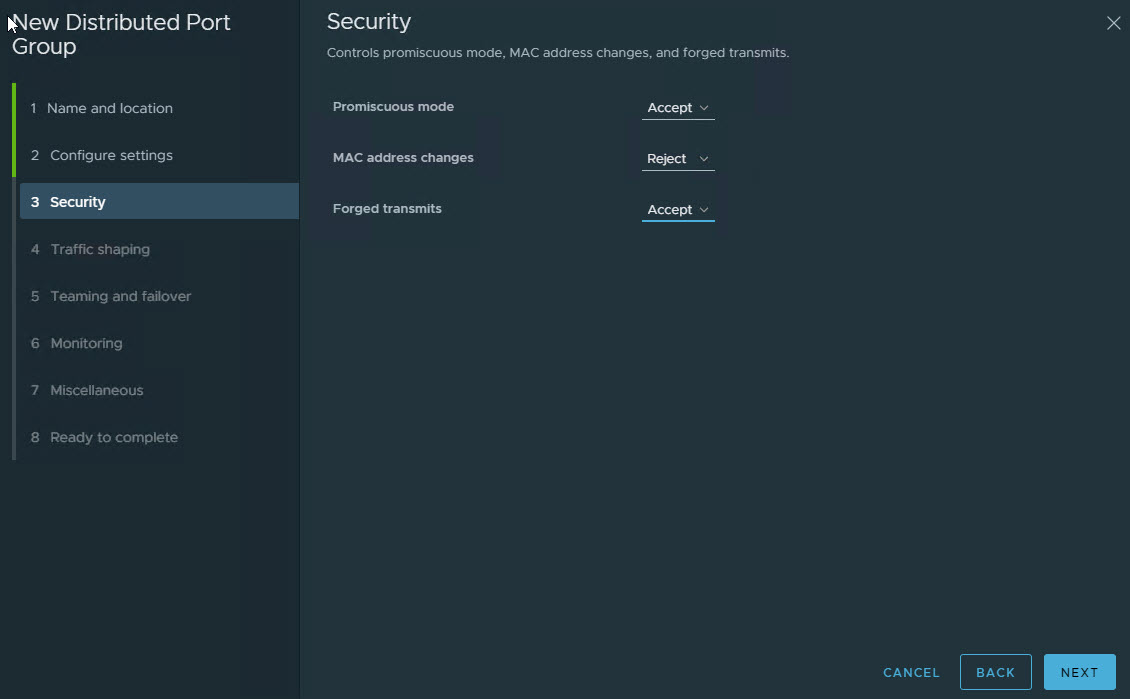Viewport: 1130px width, 699px height.
Task: Click the Promiscuous mode label
Action: [x=393, y=107]
